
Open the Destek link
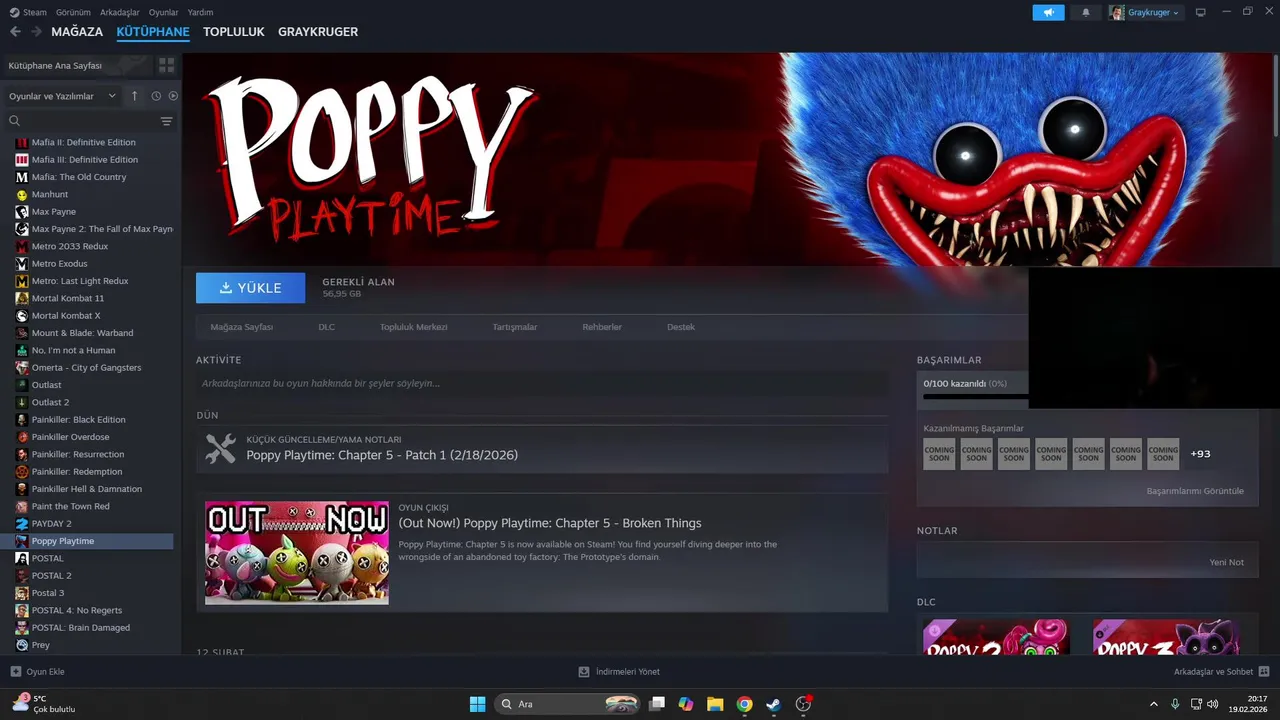681,327
